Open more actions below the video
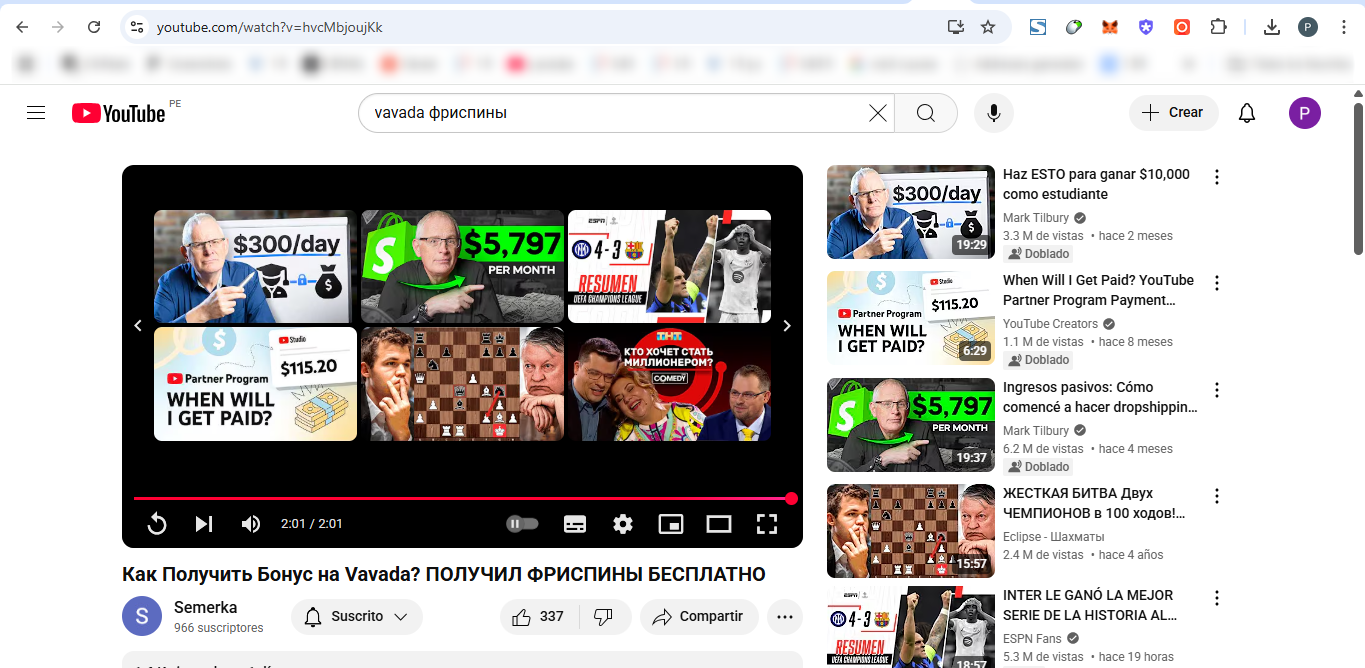This screenshot has height=668, width=1365. tap(785, 617)
